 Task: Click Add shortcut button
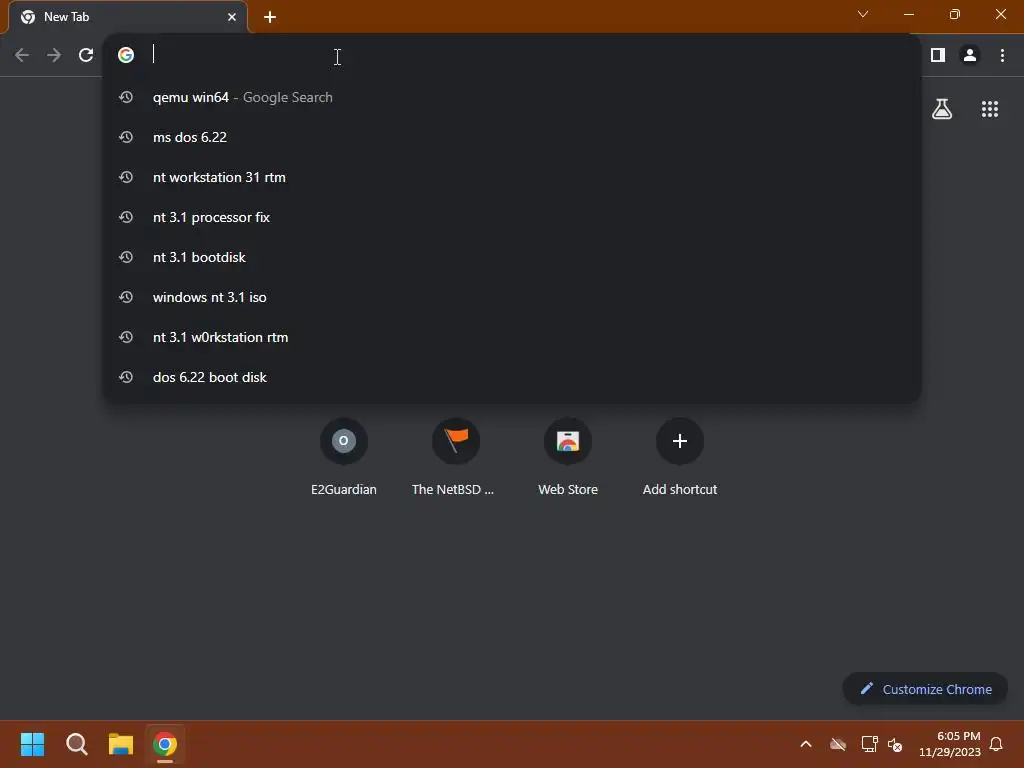[x=680, y=457]
